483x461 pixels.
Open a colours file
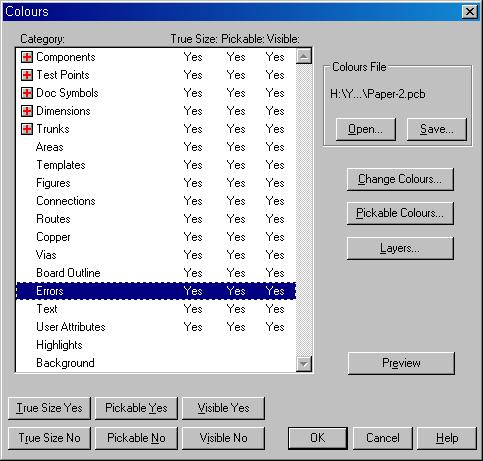pos(366,129)
